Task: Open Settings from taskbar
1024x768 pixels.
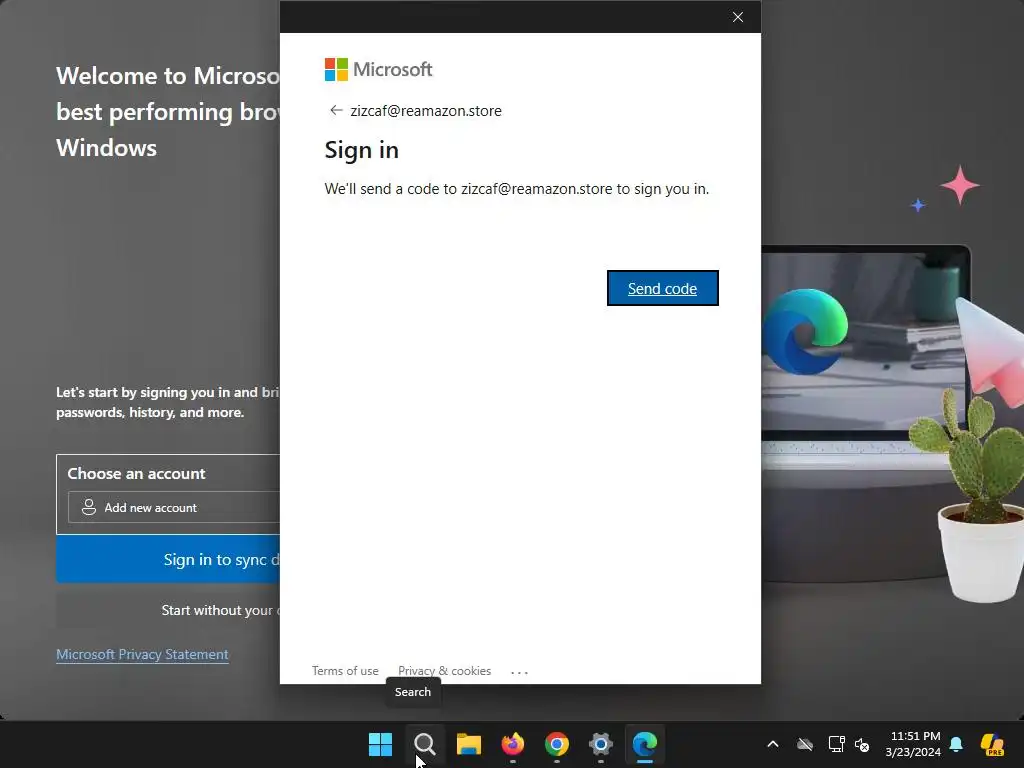Action: pyautogui.click(x=601, y=744)
